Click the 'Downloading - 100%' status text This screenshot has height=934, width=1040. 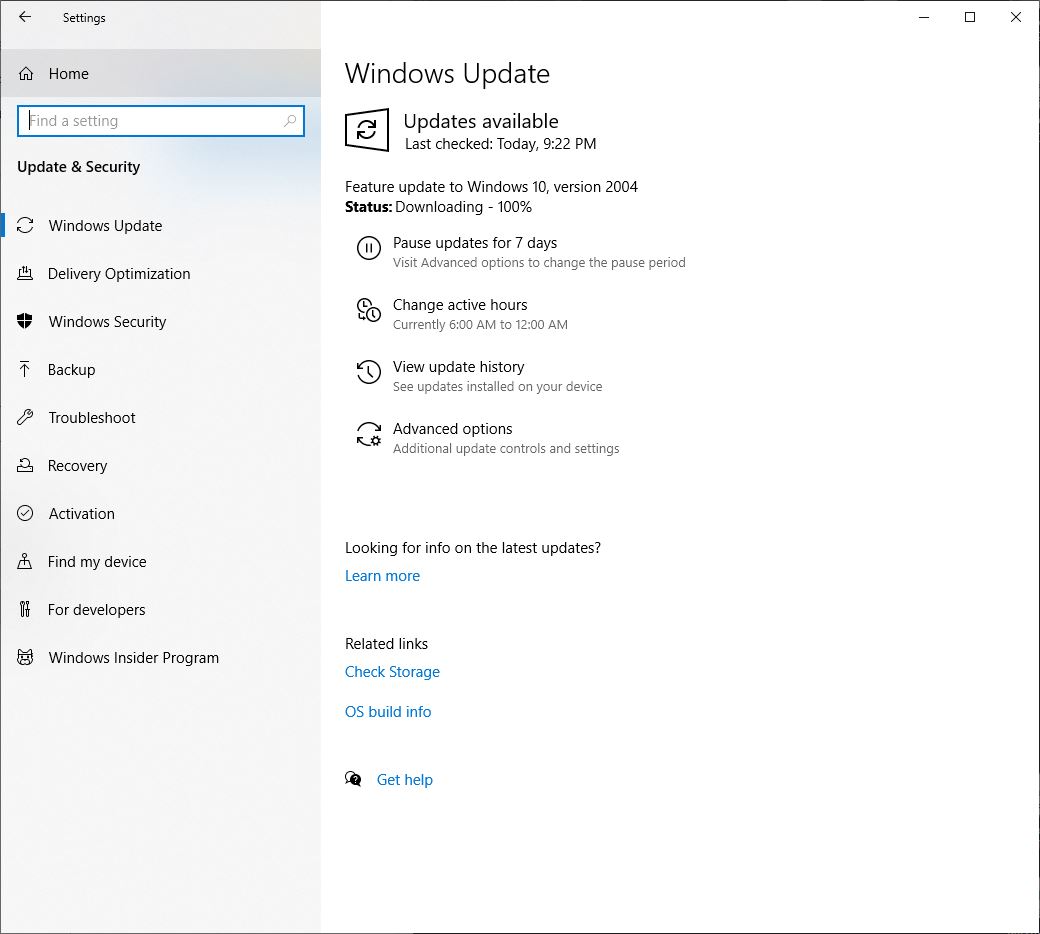coord(463,207)
